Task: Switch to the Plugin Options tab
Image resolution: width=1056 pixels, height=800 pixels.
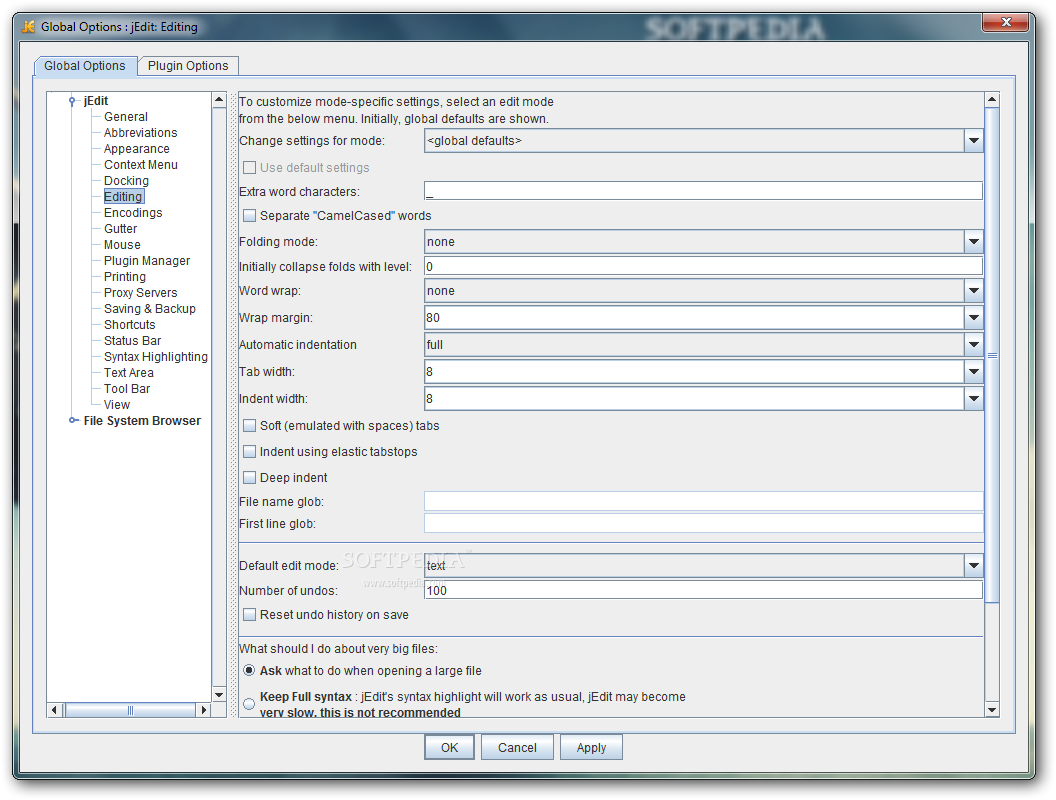Action: [188, 66]
